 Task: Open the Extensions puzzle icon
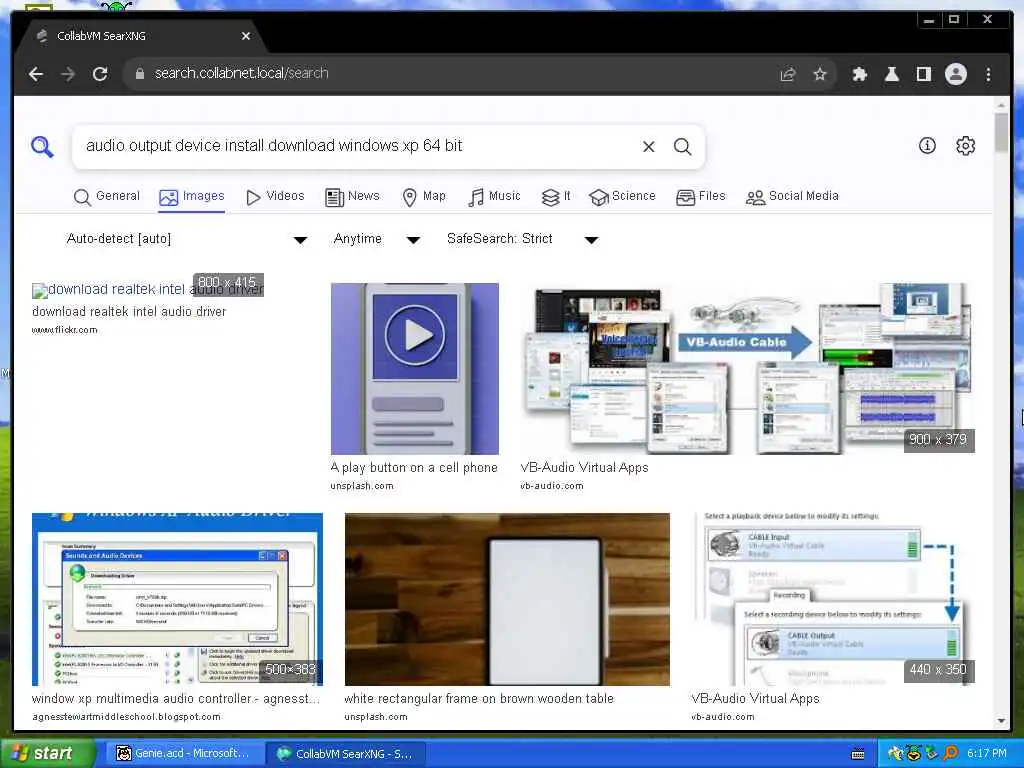[x=859, y=74]
